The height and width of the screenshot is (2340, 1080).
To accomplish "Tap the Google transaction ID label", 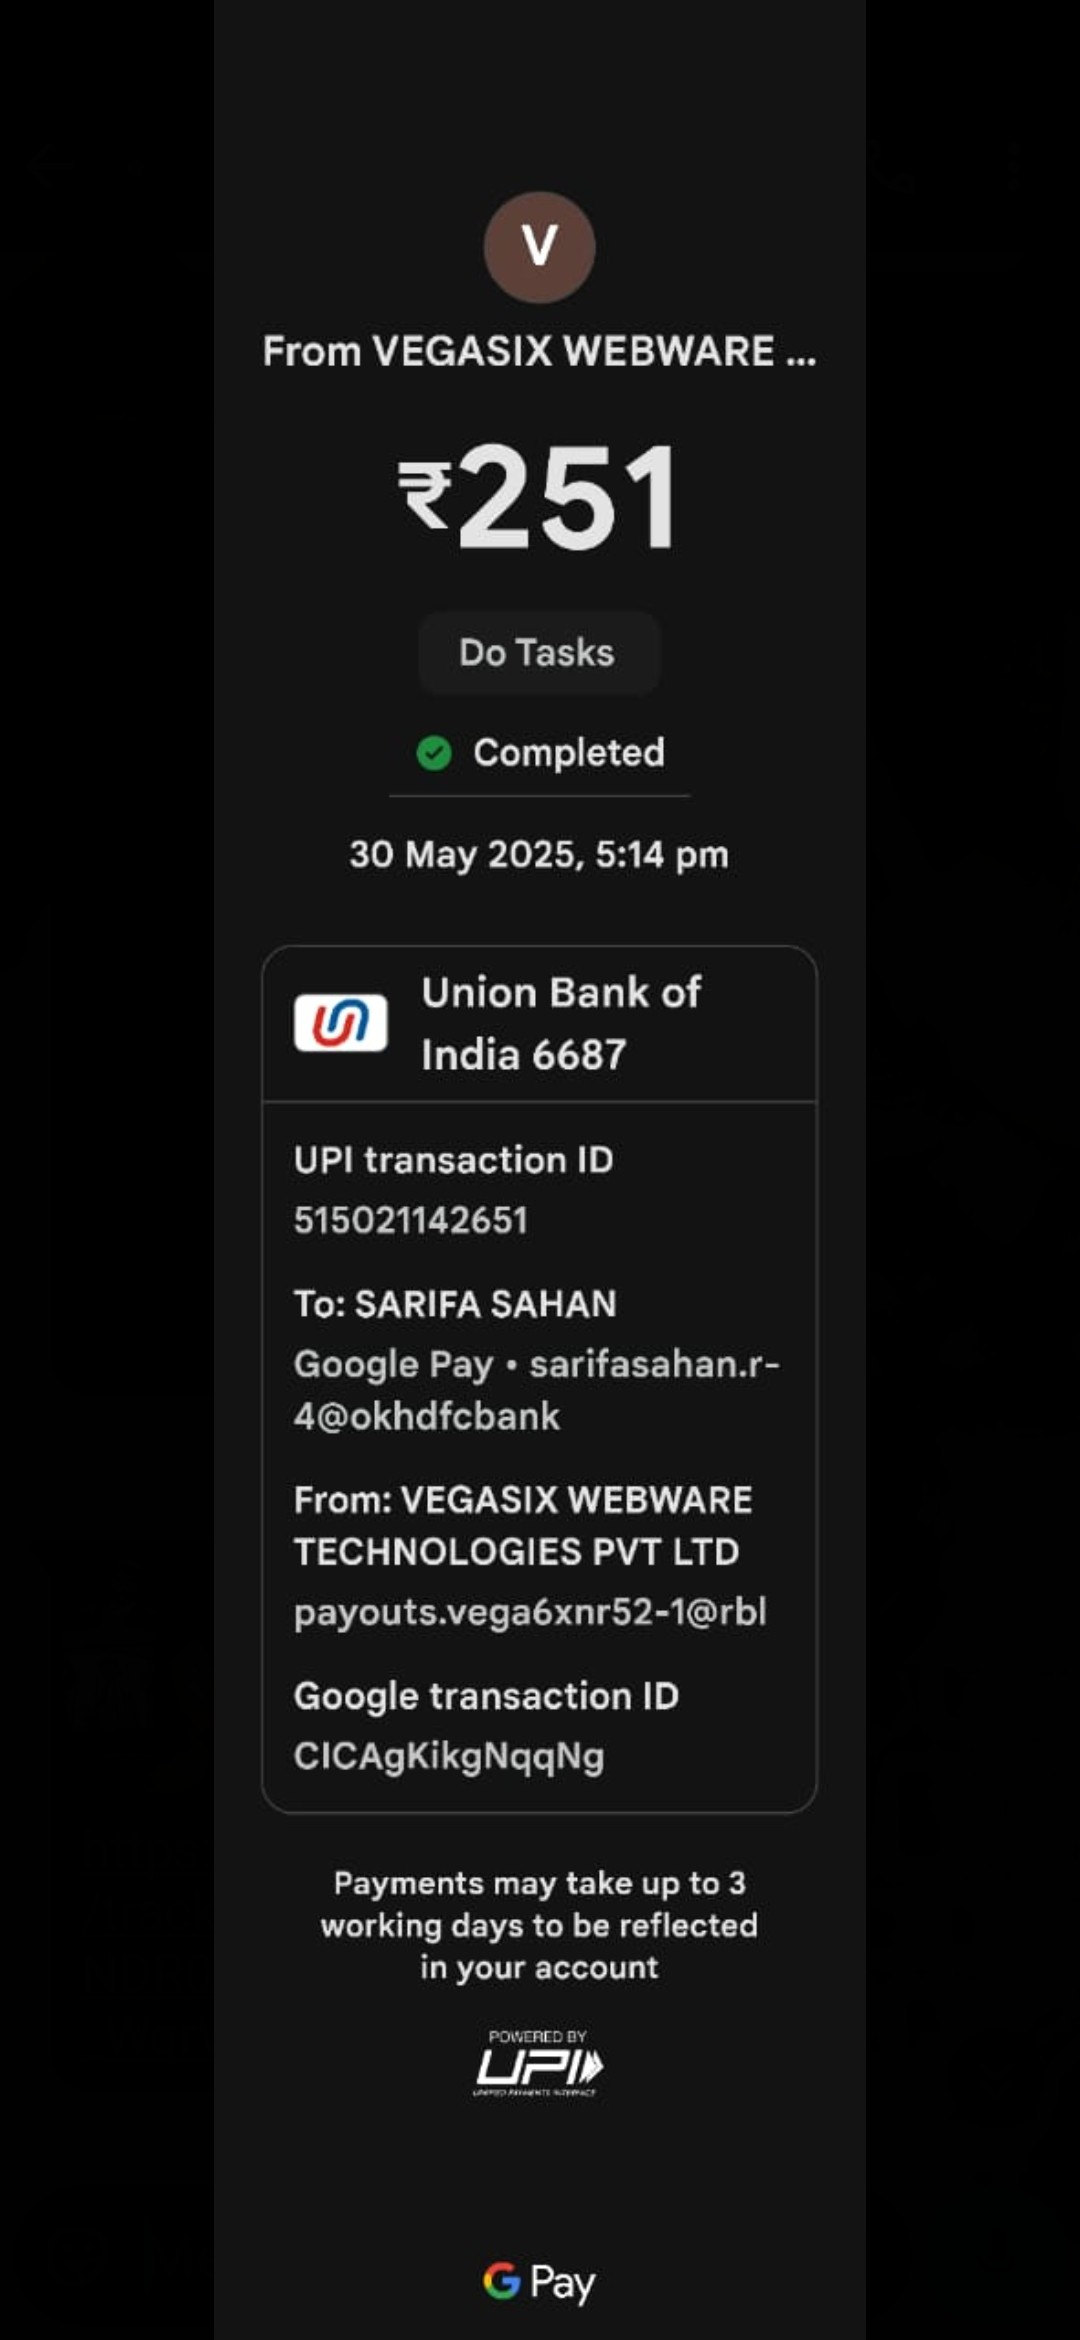I will click(x=486, y=1697).
